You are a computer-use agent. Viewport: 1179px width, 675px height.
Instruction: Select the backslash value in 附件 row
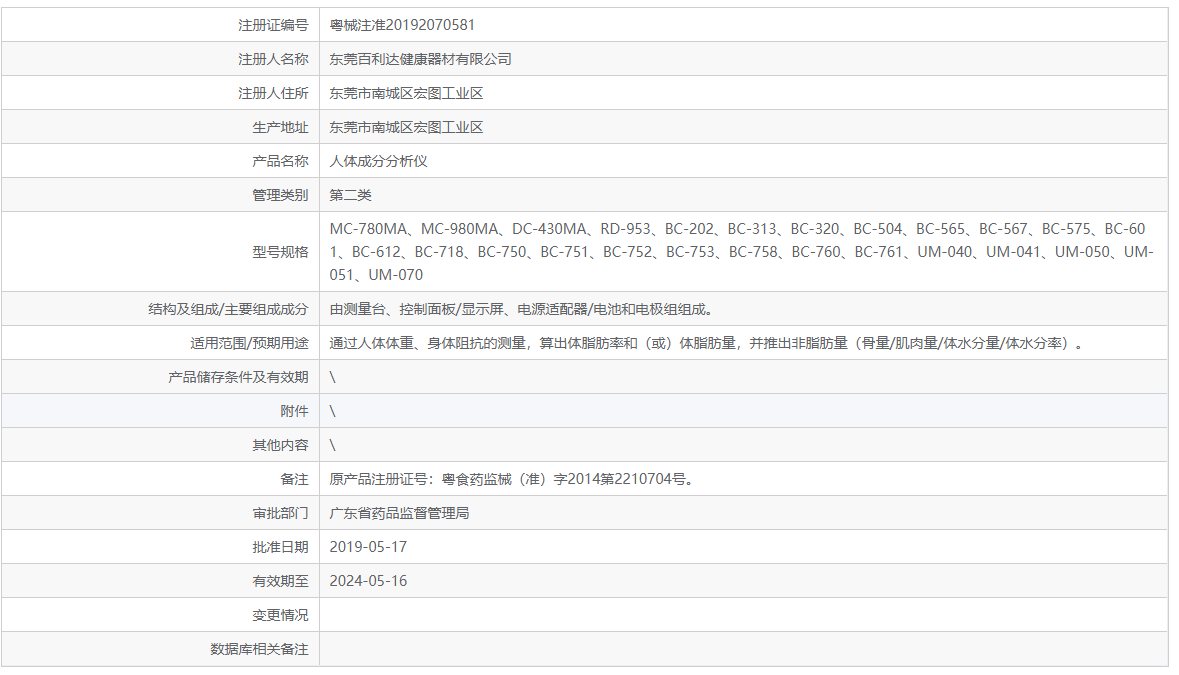pyautogui.click(x=332, y=411)
